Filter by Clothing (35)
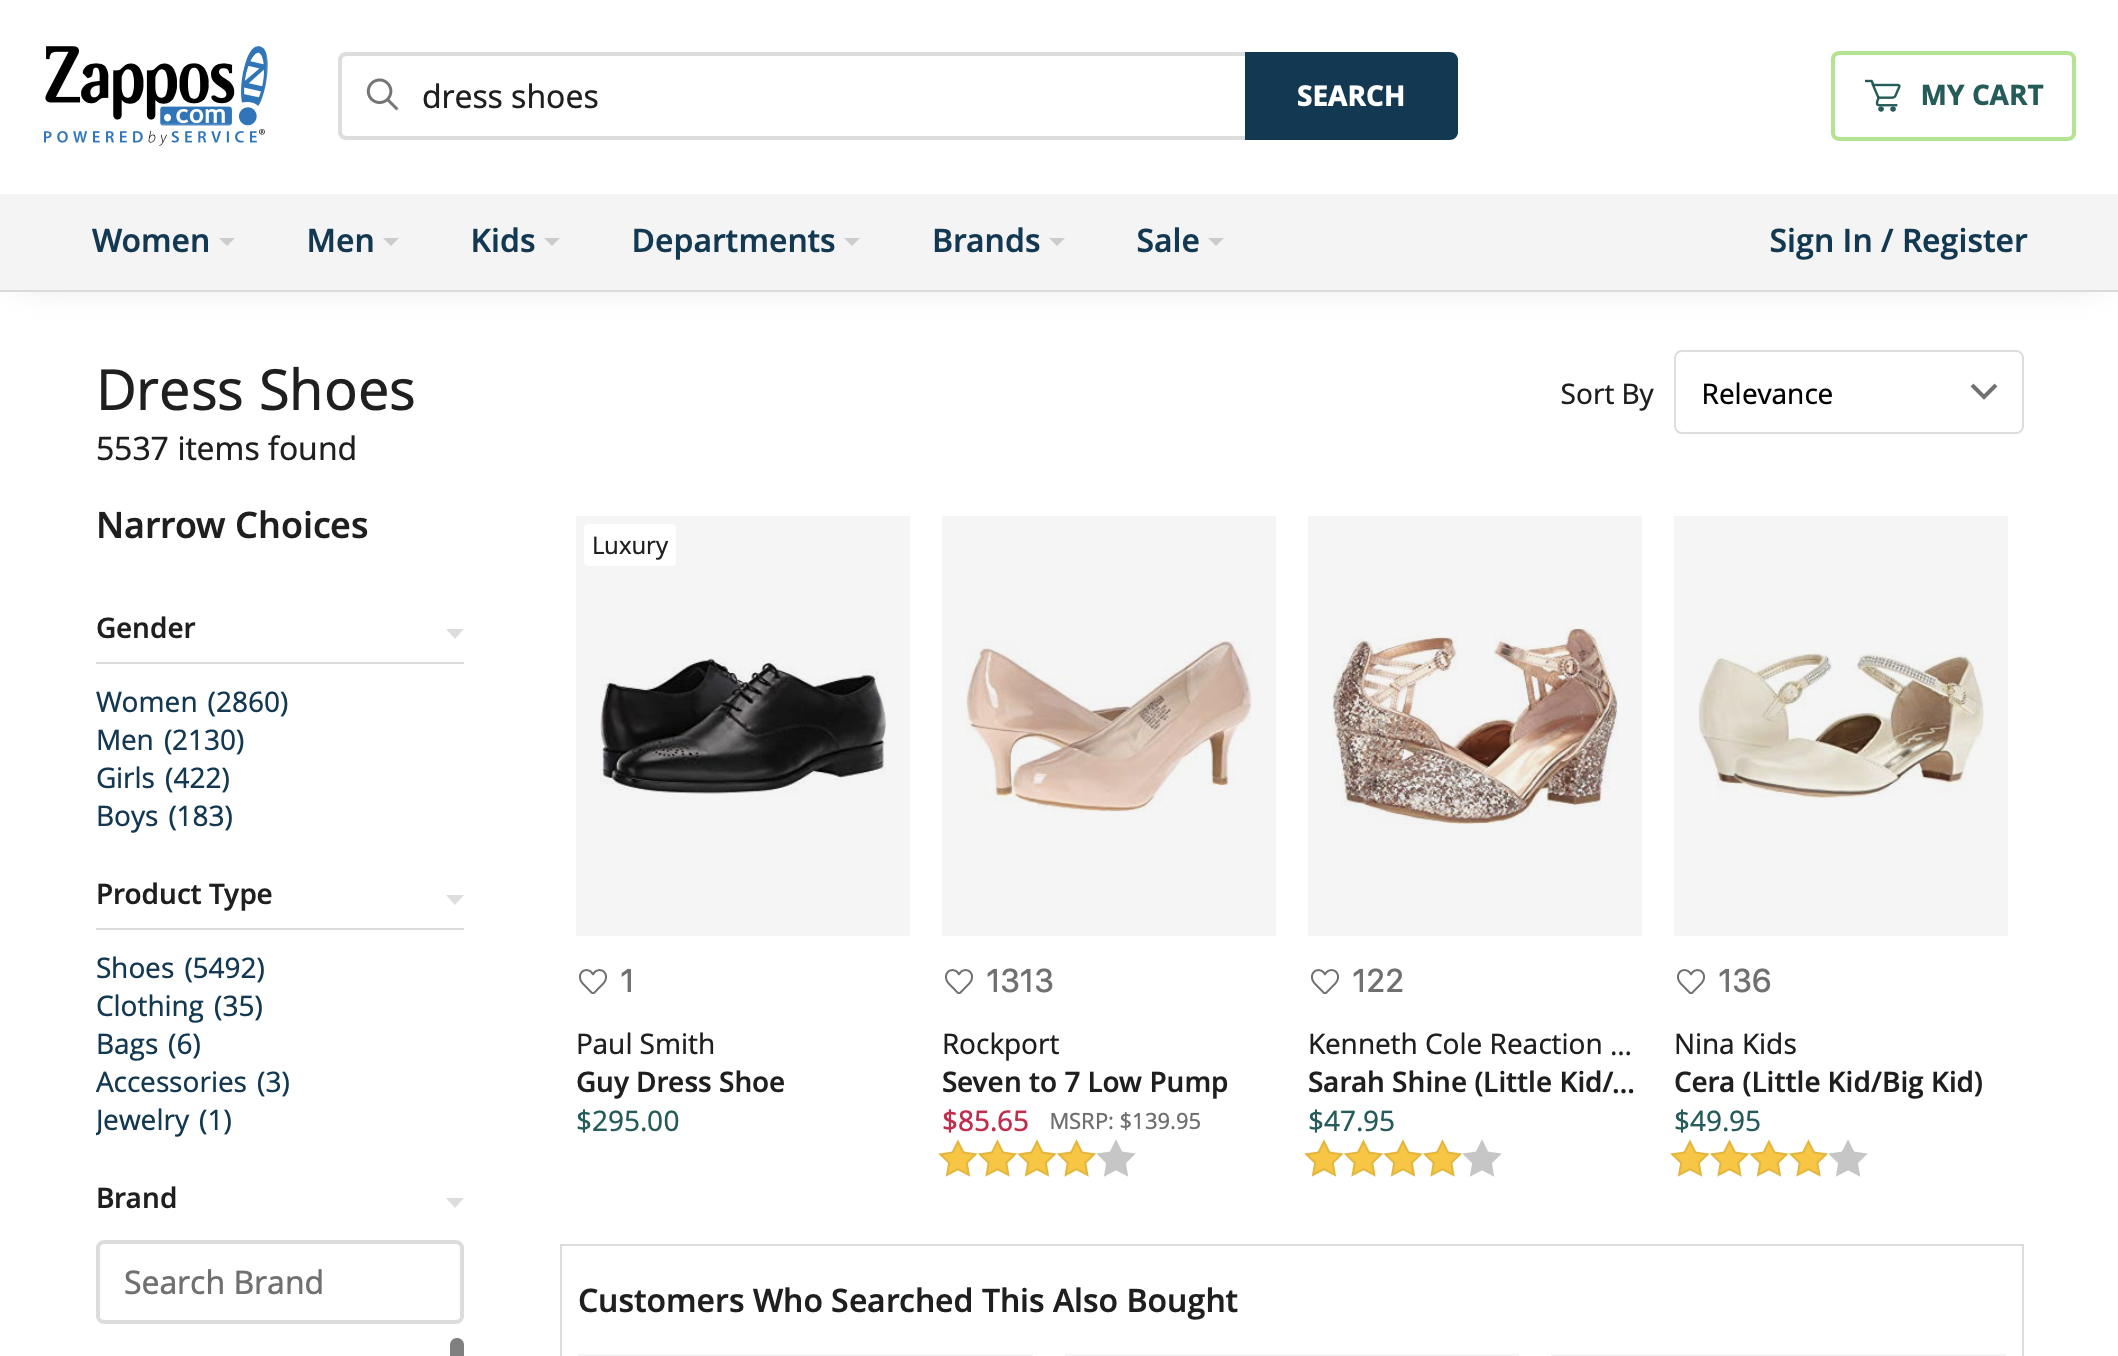2118x1356 pixels. [x=180, y=1006]
